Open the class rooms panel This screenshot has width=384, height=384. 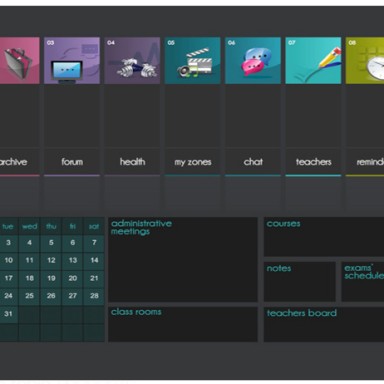point(183,324)
